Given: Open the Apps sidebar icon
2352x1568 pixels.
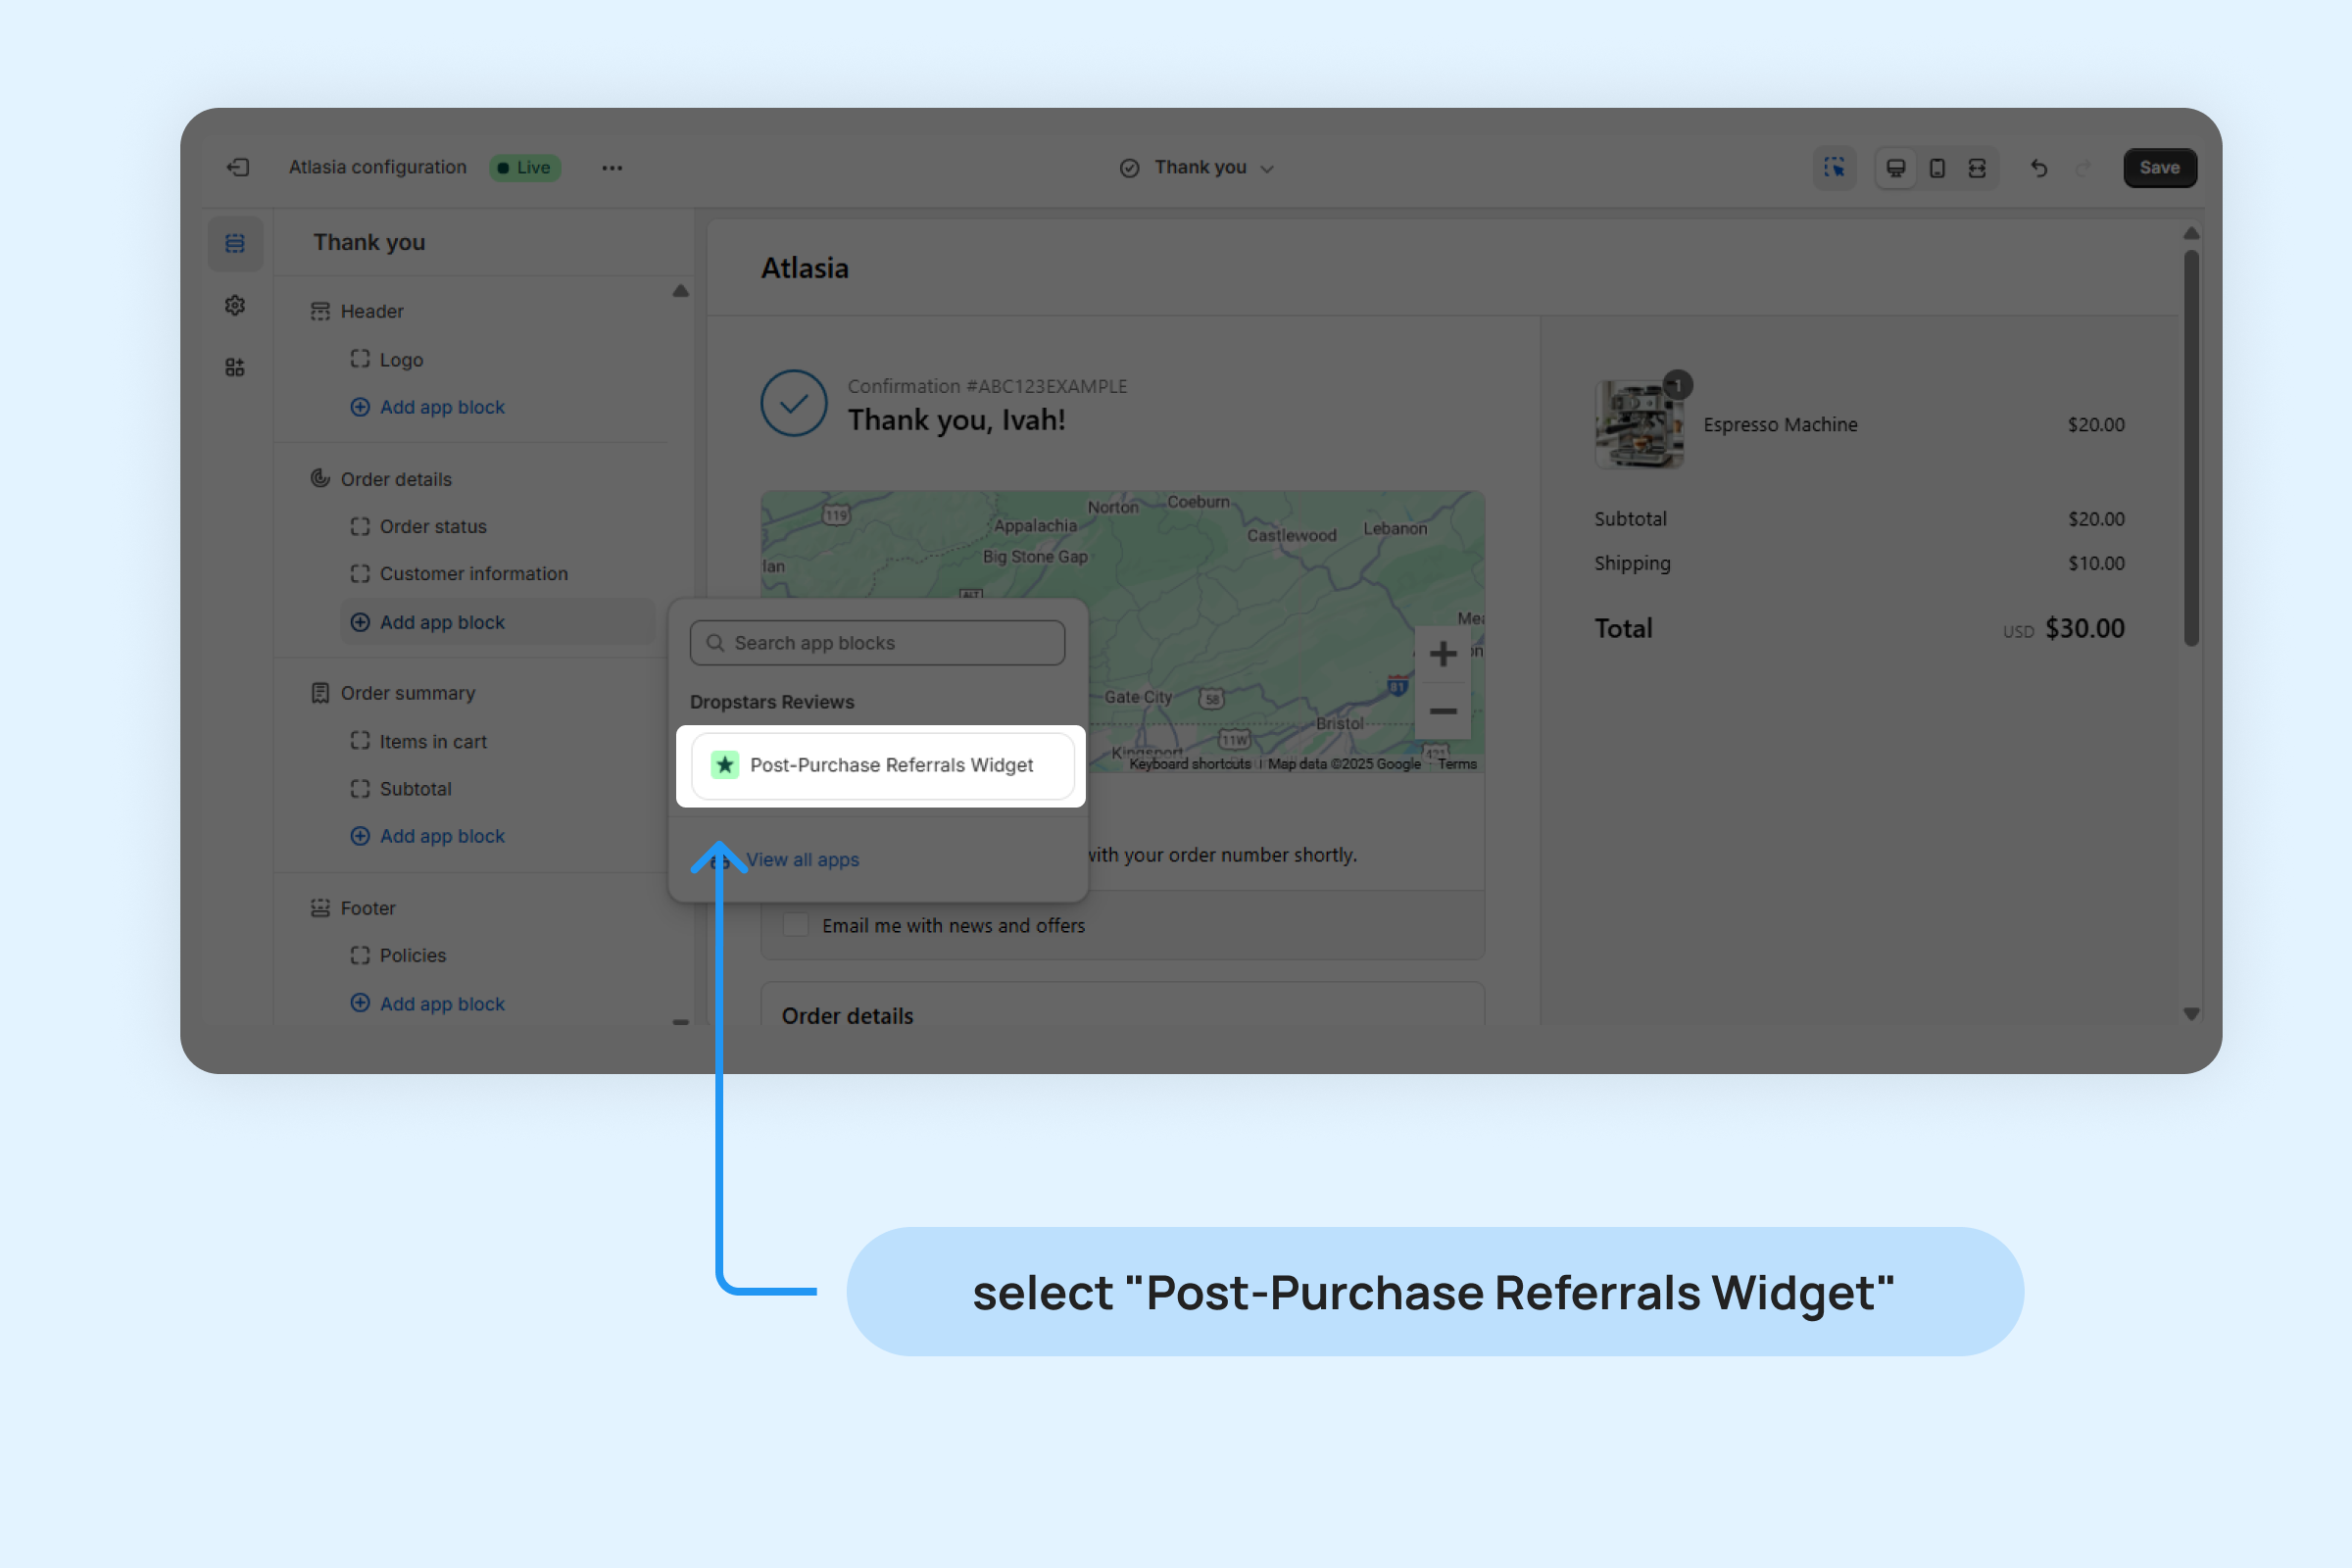Looking at the screenshot, I should coord(235,367).
